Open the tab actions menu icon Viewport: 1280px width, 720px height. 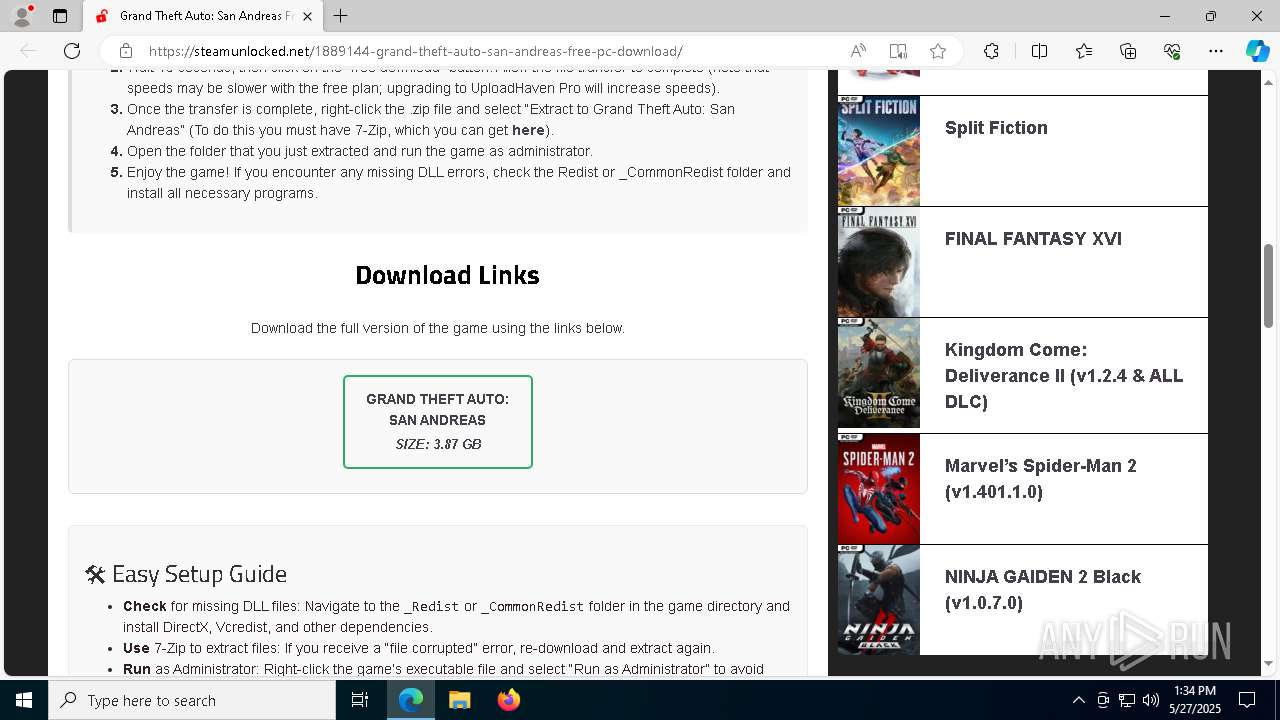click(x=60, y=16)
